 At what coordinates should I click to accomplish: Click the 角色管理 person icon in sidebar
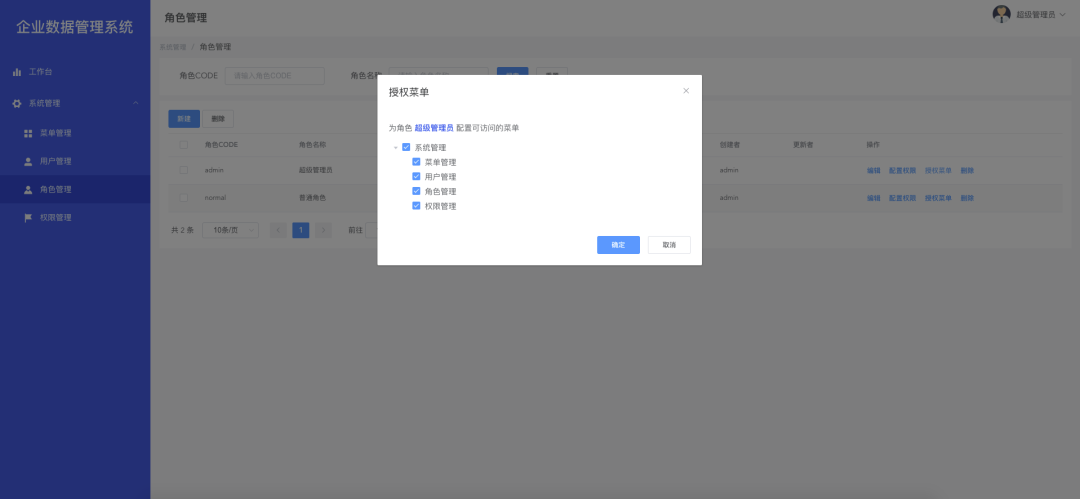(x=28, y=189)
